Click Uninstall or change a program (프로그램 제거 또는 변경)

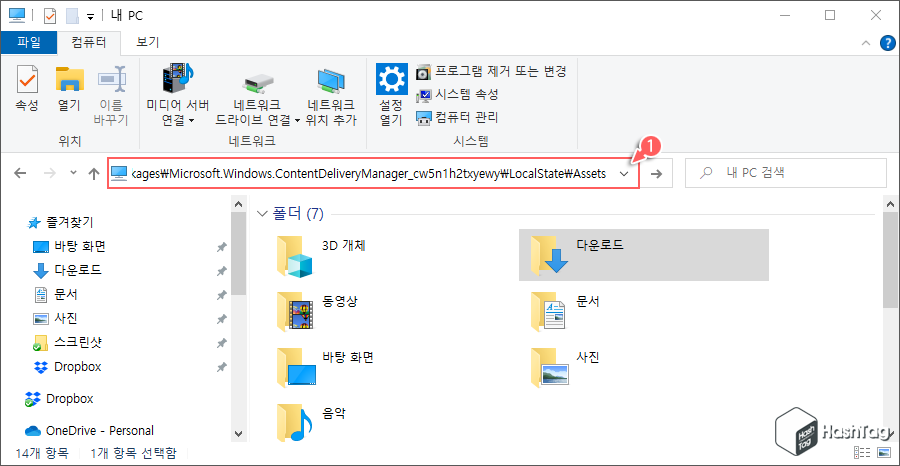[491, 72]
